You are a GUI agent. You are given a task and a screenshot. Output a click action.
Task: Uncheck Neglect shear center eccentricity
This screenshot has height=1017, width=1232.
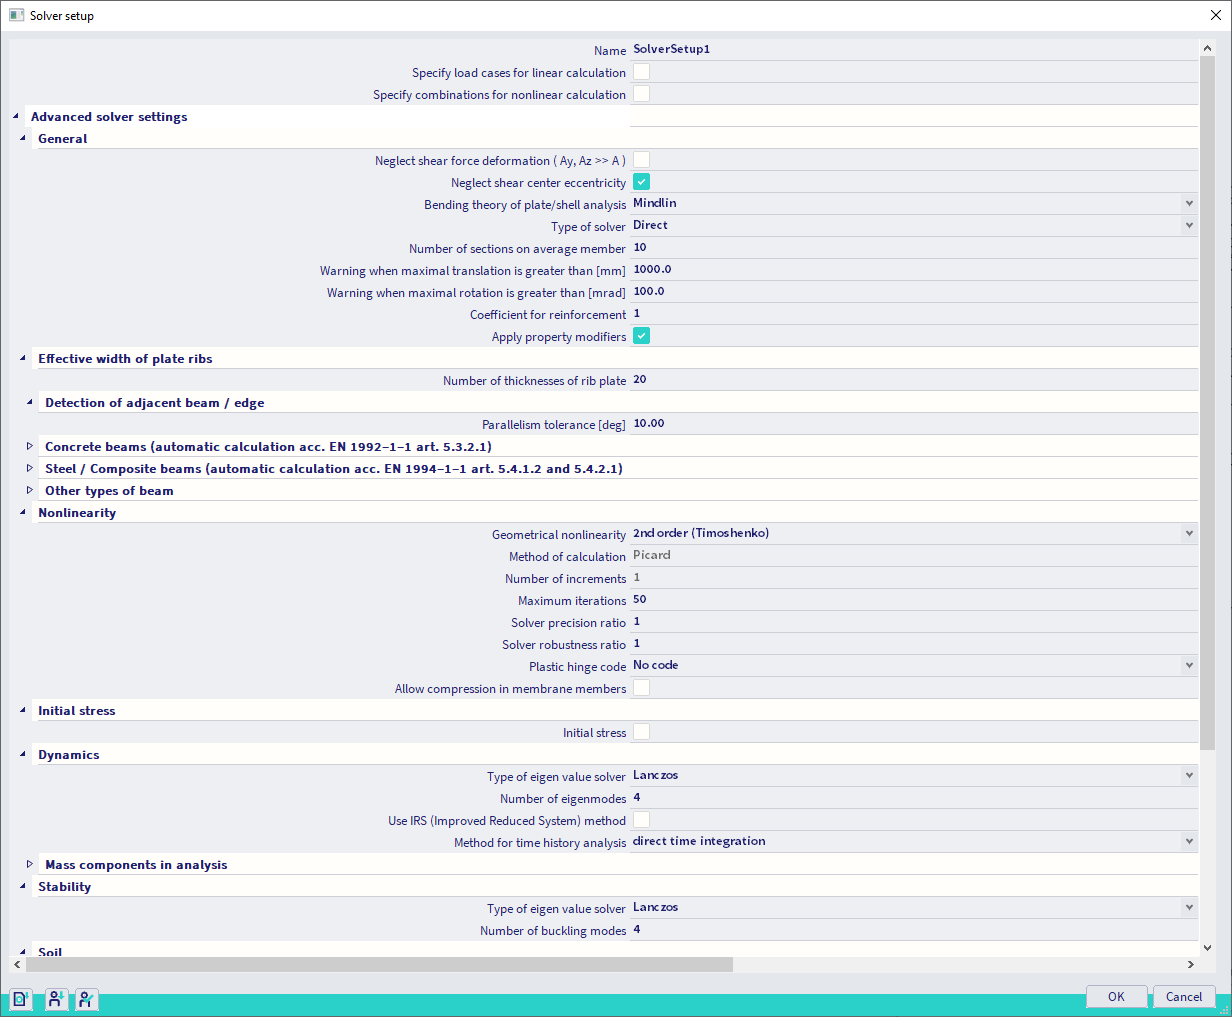click(x=641, y=182)
